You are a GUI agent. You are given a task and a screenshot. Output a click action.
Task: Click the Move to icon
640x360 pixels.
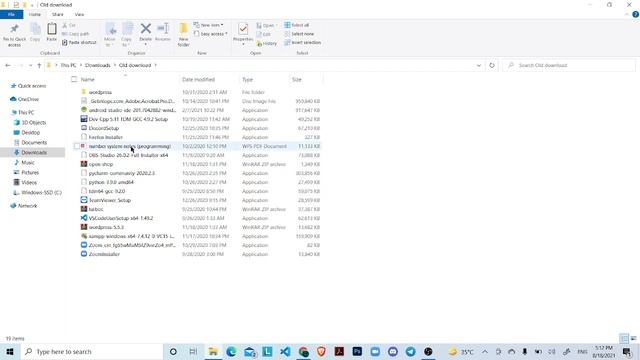pos(110,35)
